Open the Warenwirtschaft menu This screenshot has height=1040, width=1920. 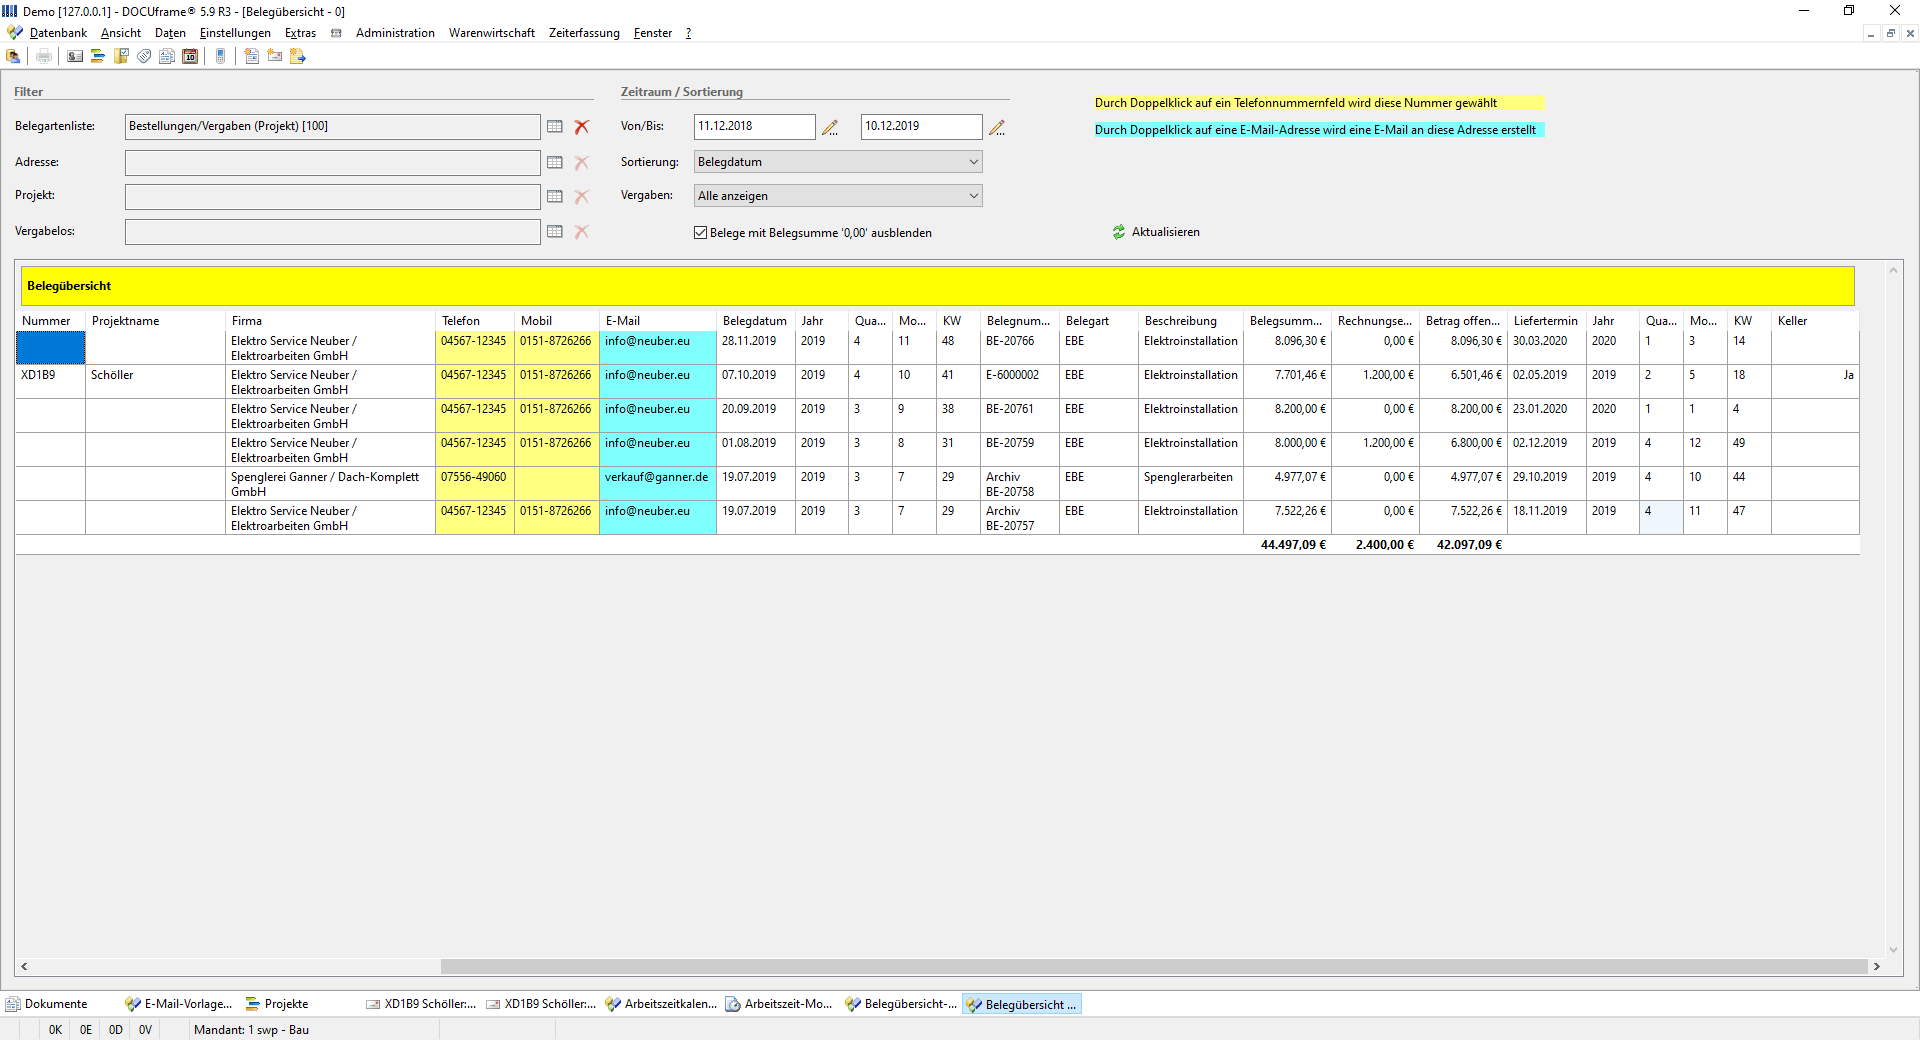click(x=492, y=33)
